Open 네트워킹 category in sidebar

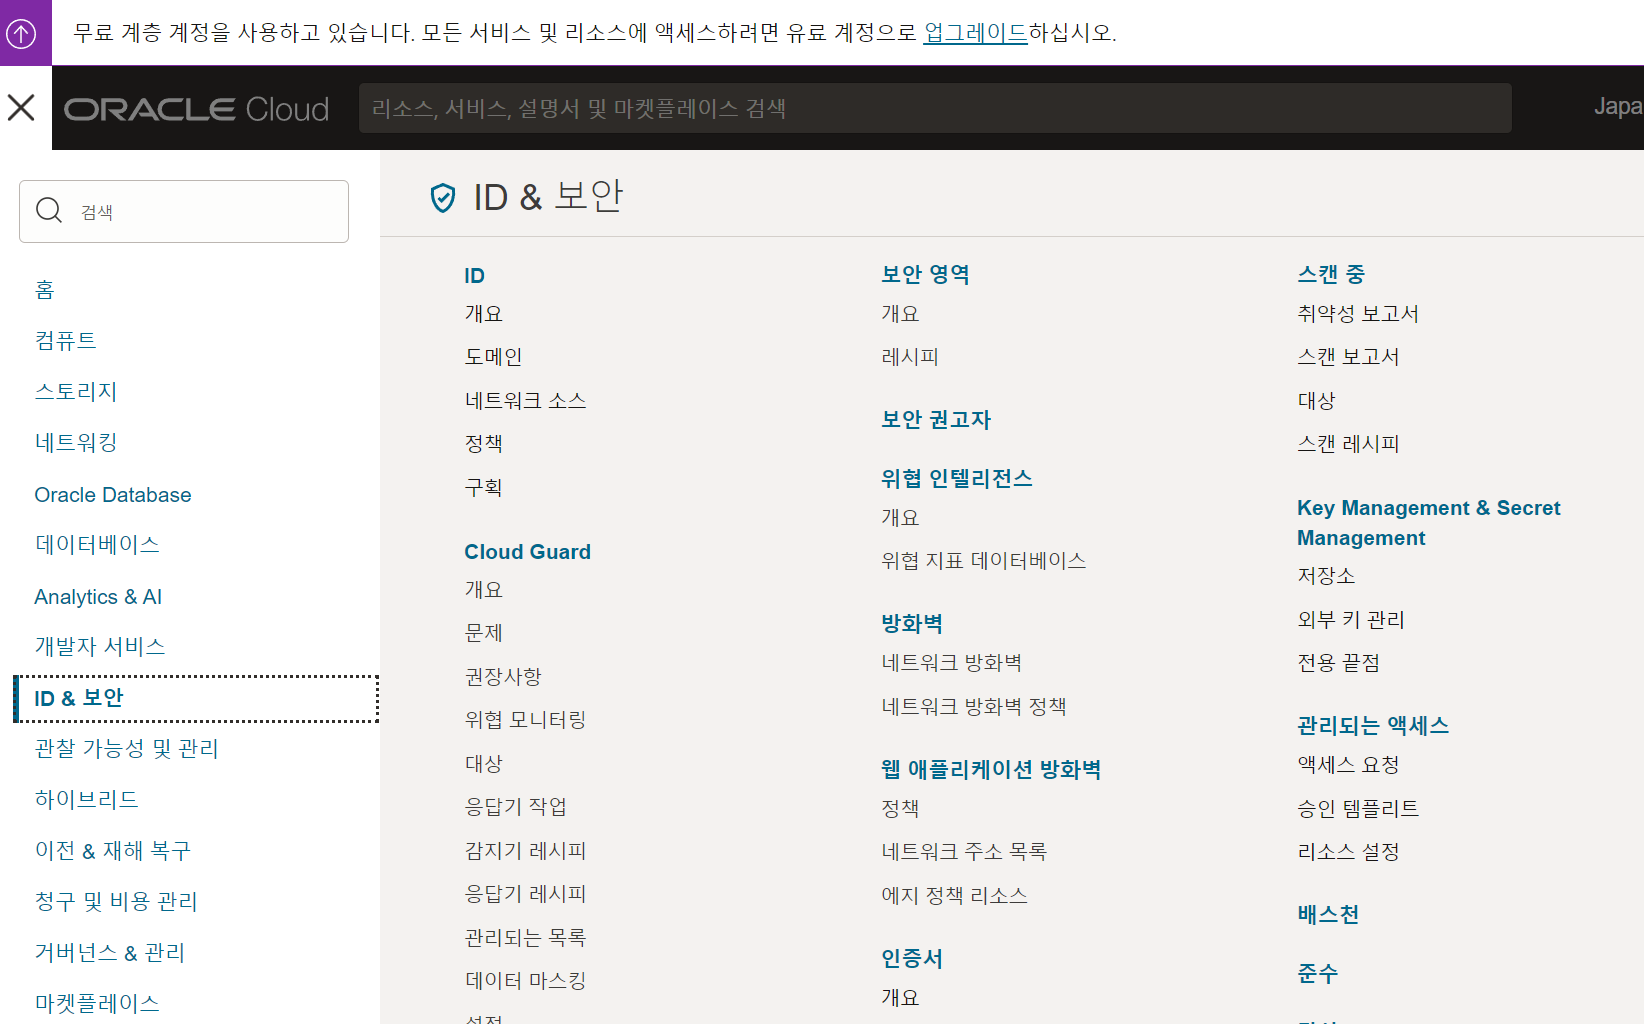(76, 443)
